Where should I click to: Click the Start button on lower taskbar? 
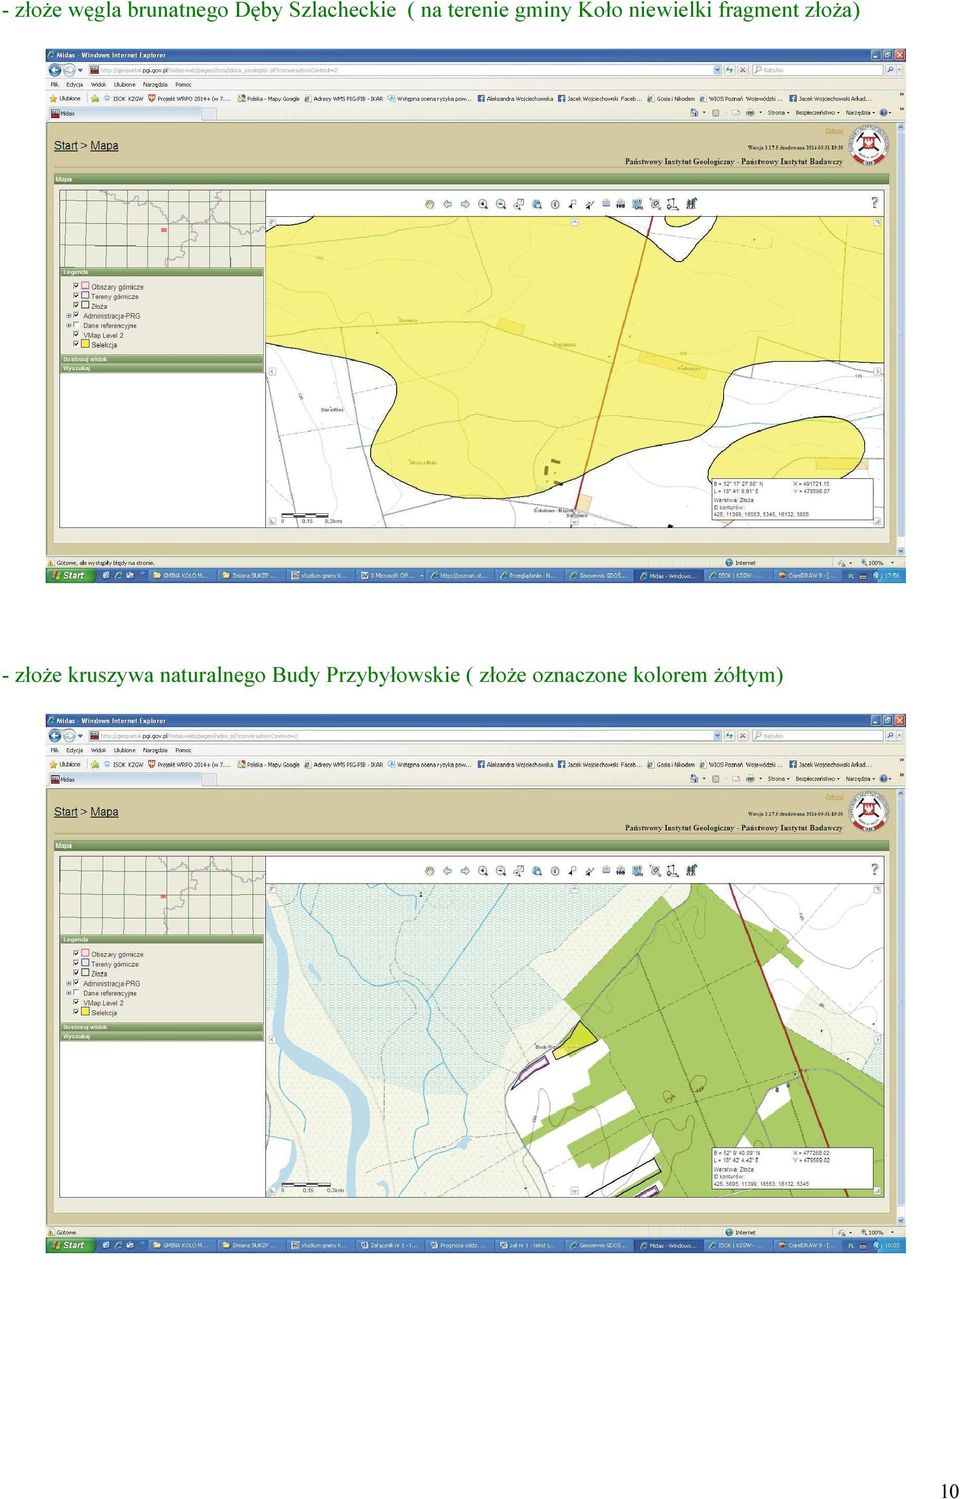coord(69,1246)
